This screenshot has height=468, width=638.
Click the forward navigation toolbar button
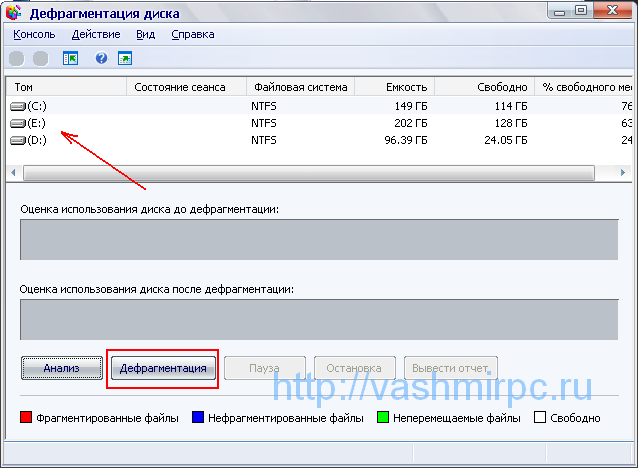[x=41, y=59]
